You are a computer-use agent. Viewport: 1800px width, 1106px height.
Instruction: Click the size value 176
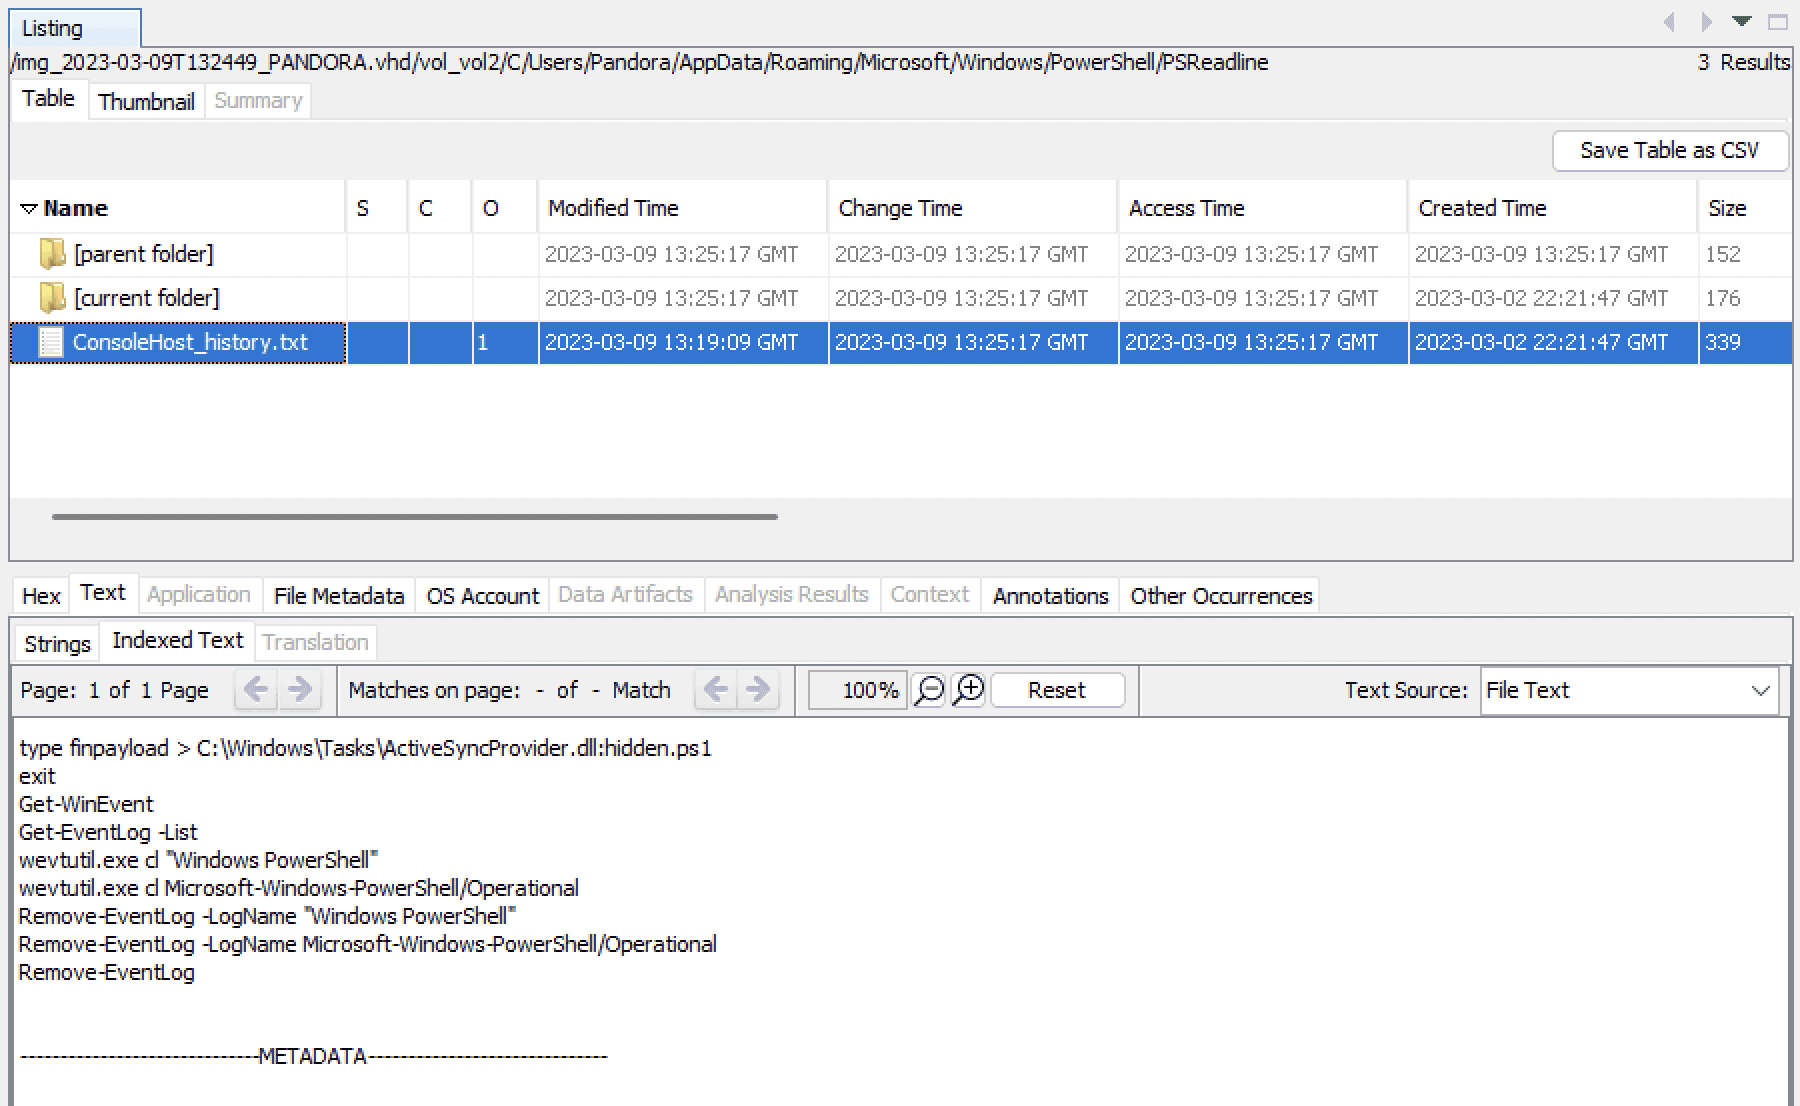[1723, 298]
